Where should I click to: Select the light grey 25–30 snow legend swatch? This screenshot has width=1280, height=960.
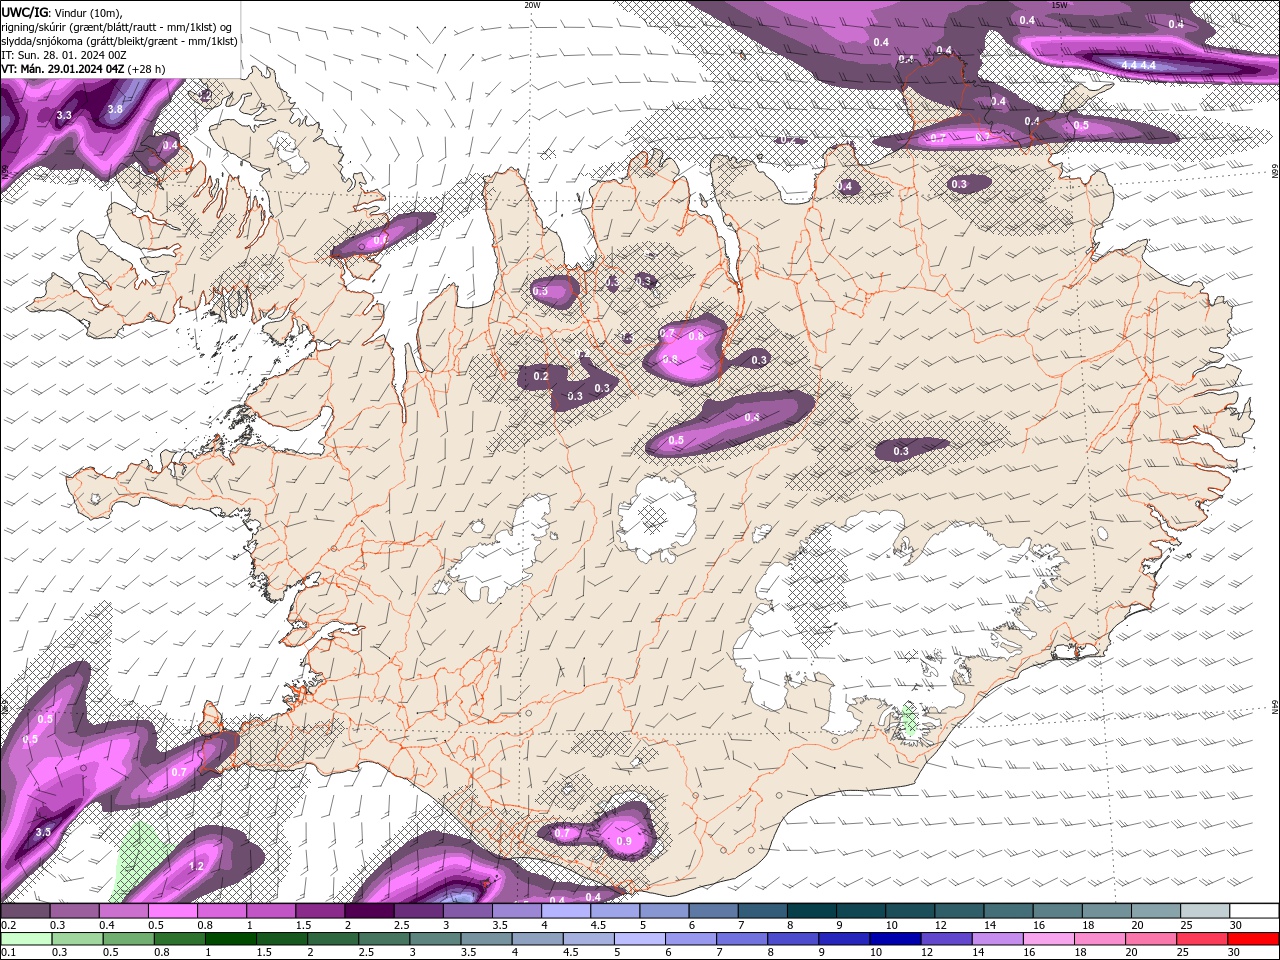click(1205, 911)
